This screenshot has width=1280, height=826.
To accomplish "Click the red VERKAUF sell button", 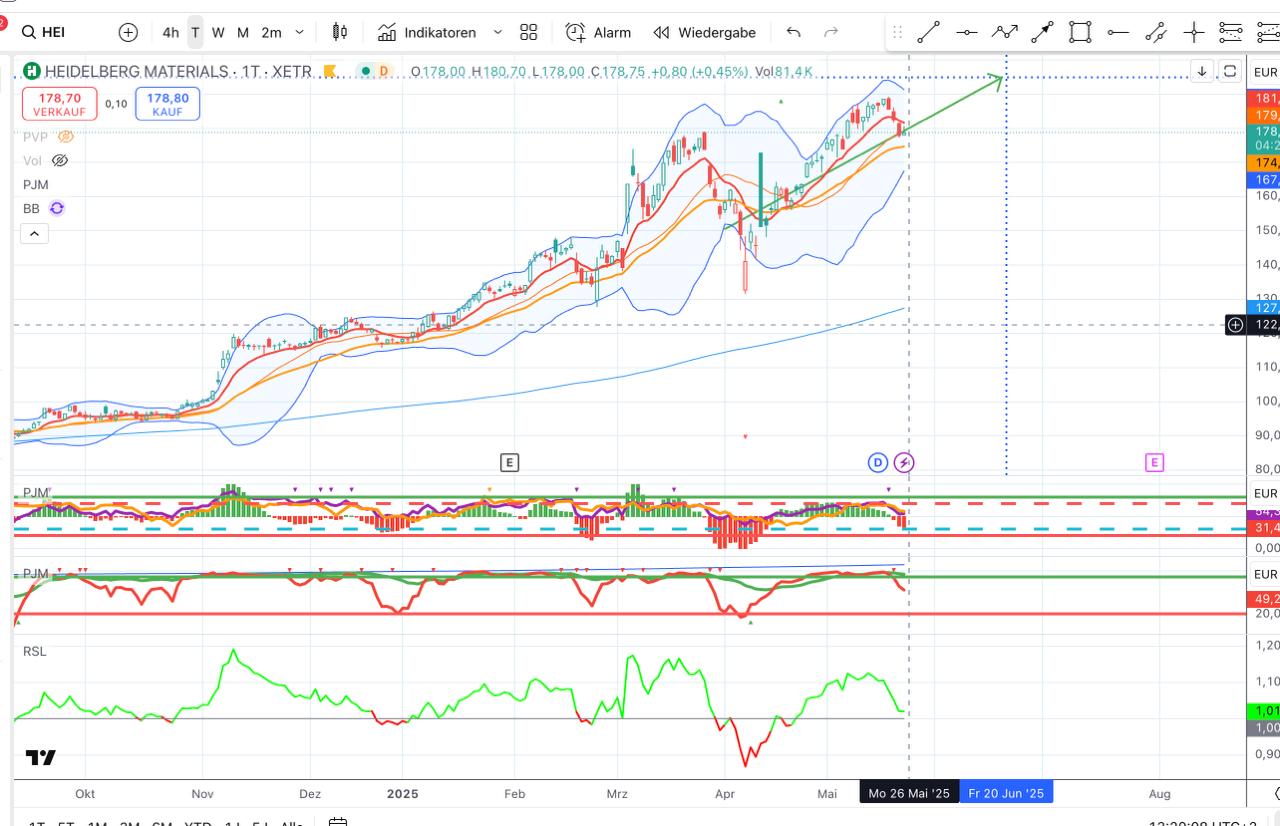I will coord(60,104).
